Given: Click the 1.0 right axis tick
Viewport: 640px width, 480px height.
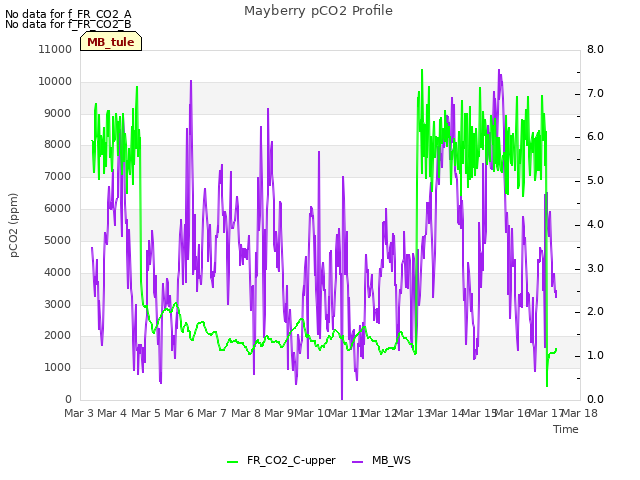Looking at the screenshot, I should 595,356.
